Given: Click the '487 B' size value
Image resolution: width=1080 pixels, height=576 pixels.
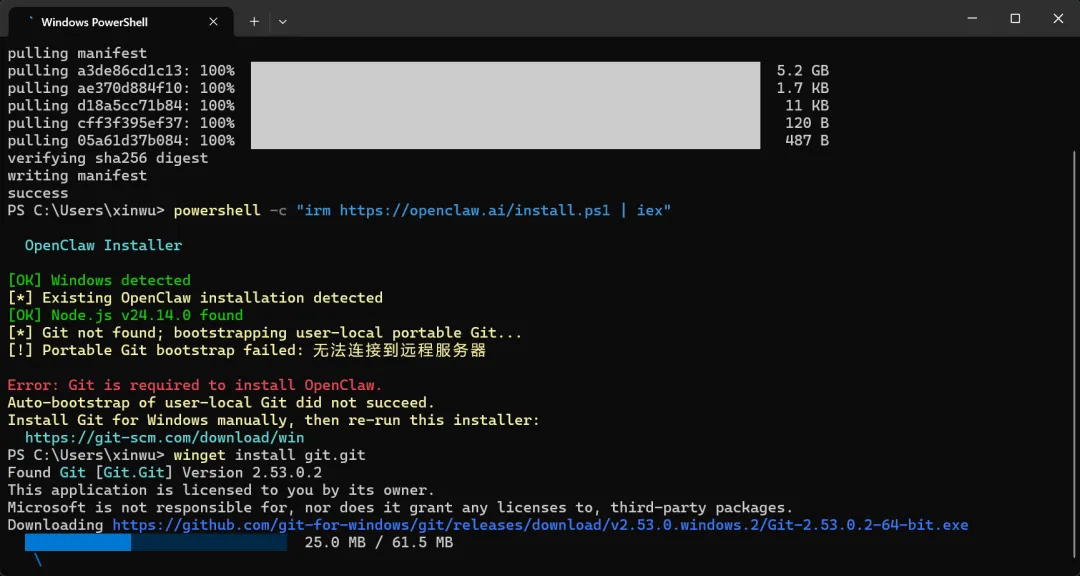Looking at the screenshot, I should (807, 141).
